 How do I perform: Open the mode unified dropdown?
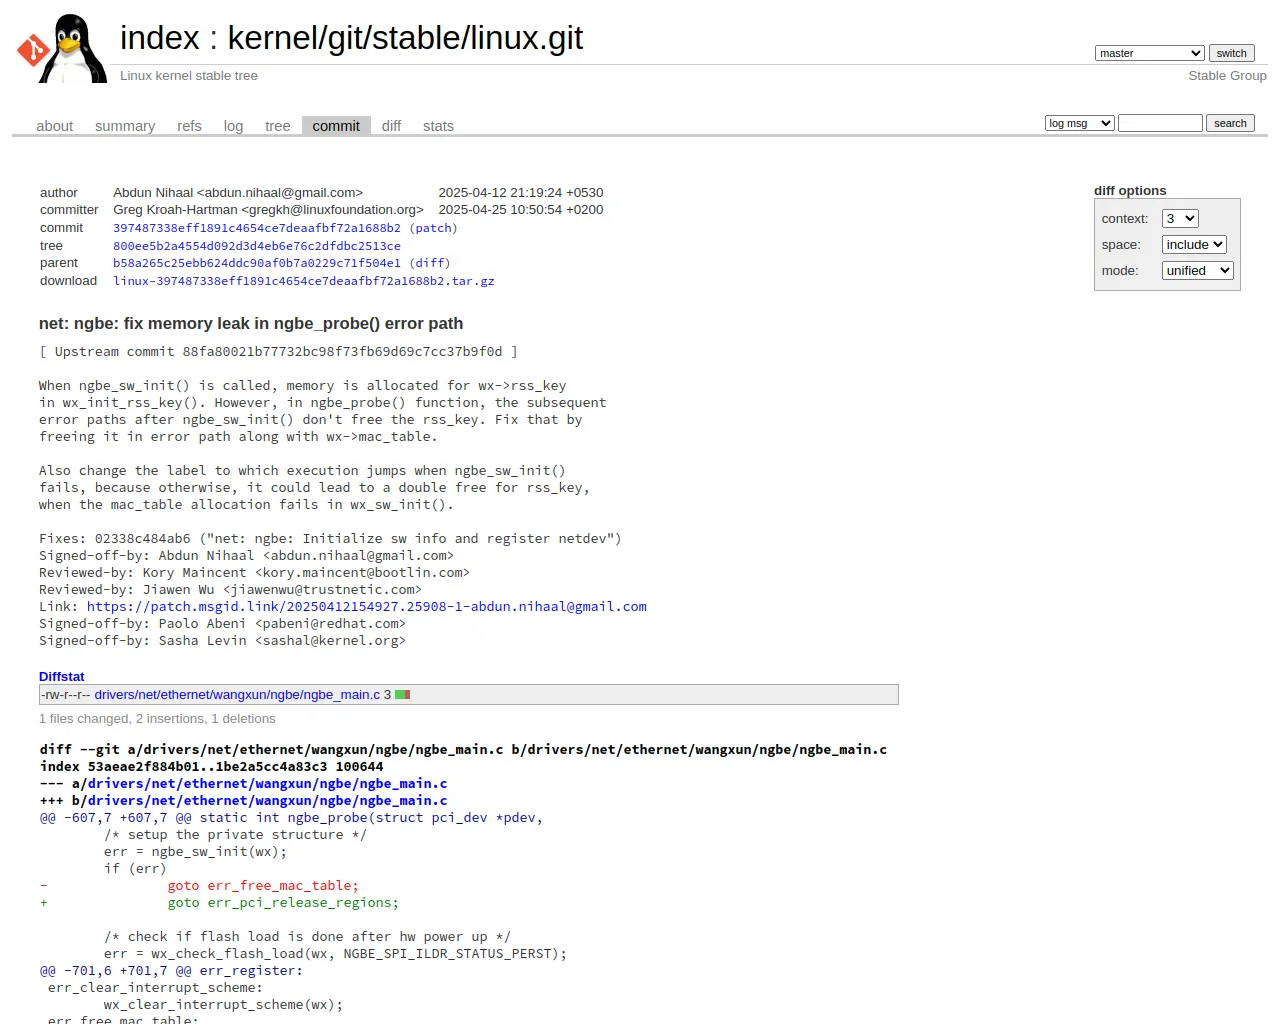(x=1198, y=271)
